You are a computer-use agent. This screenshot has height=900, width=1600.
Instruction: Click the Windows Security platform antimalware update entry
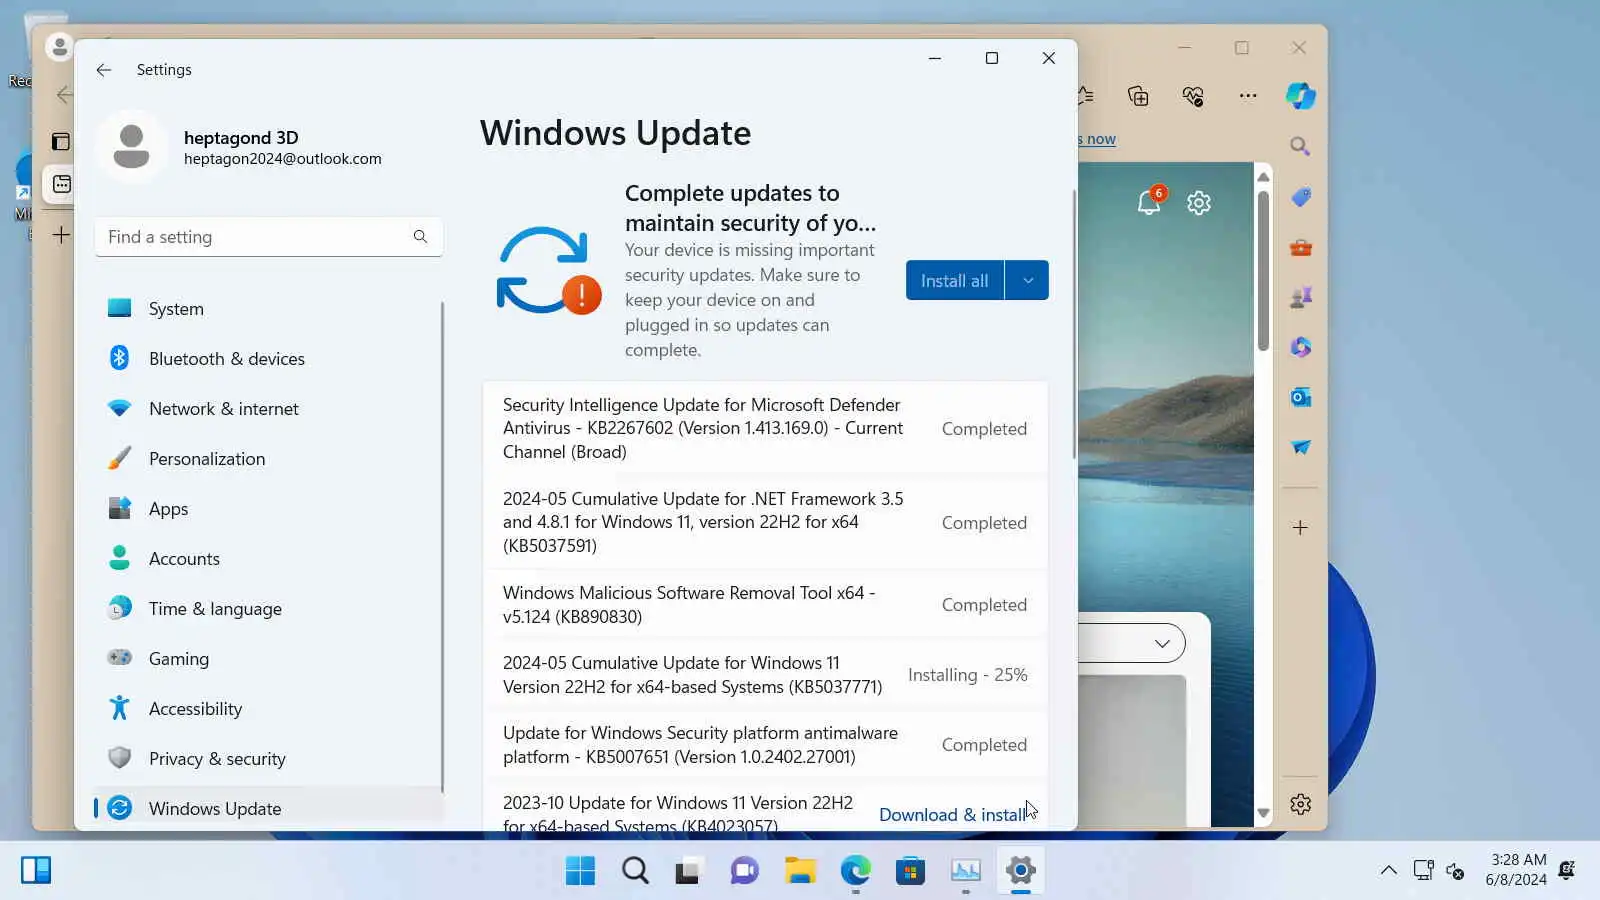(765, 745)
